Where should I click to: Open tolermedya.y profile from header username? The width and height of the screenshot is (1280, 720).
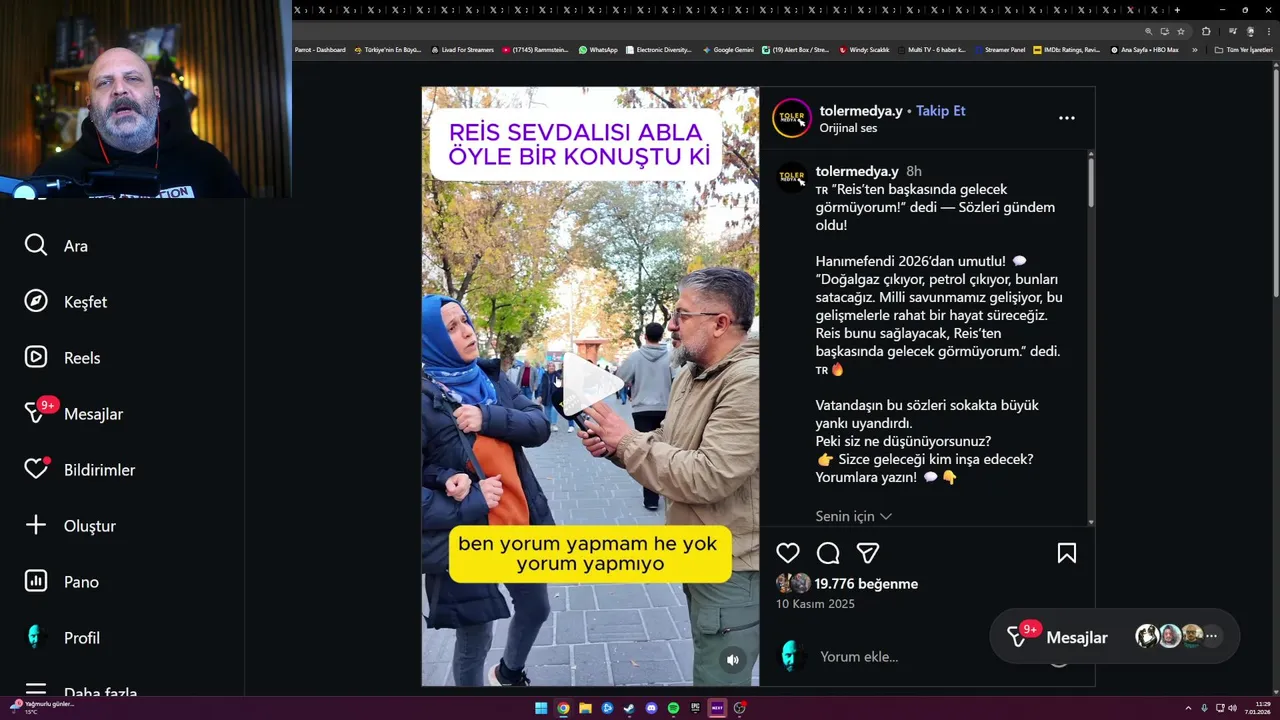(x=861, y=111)
